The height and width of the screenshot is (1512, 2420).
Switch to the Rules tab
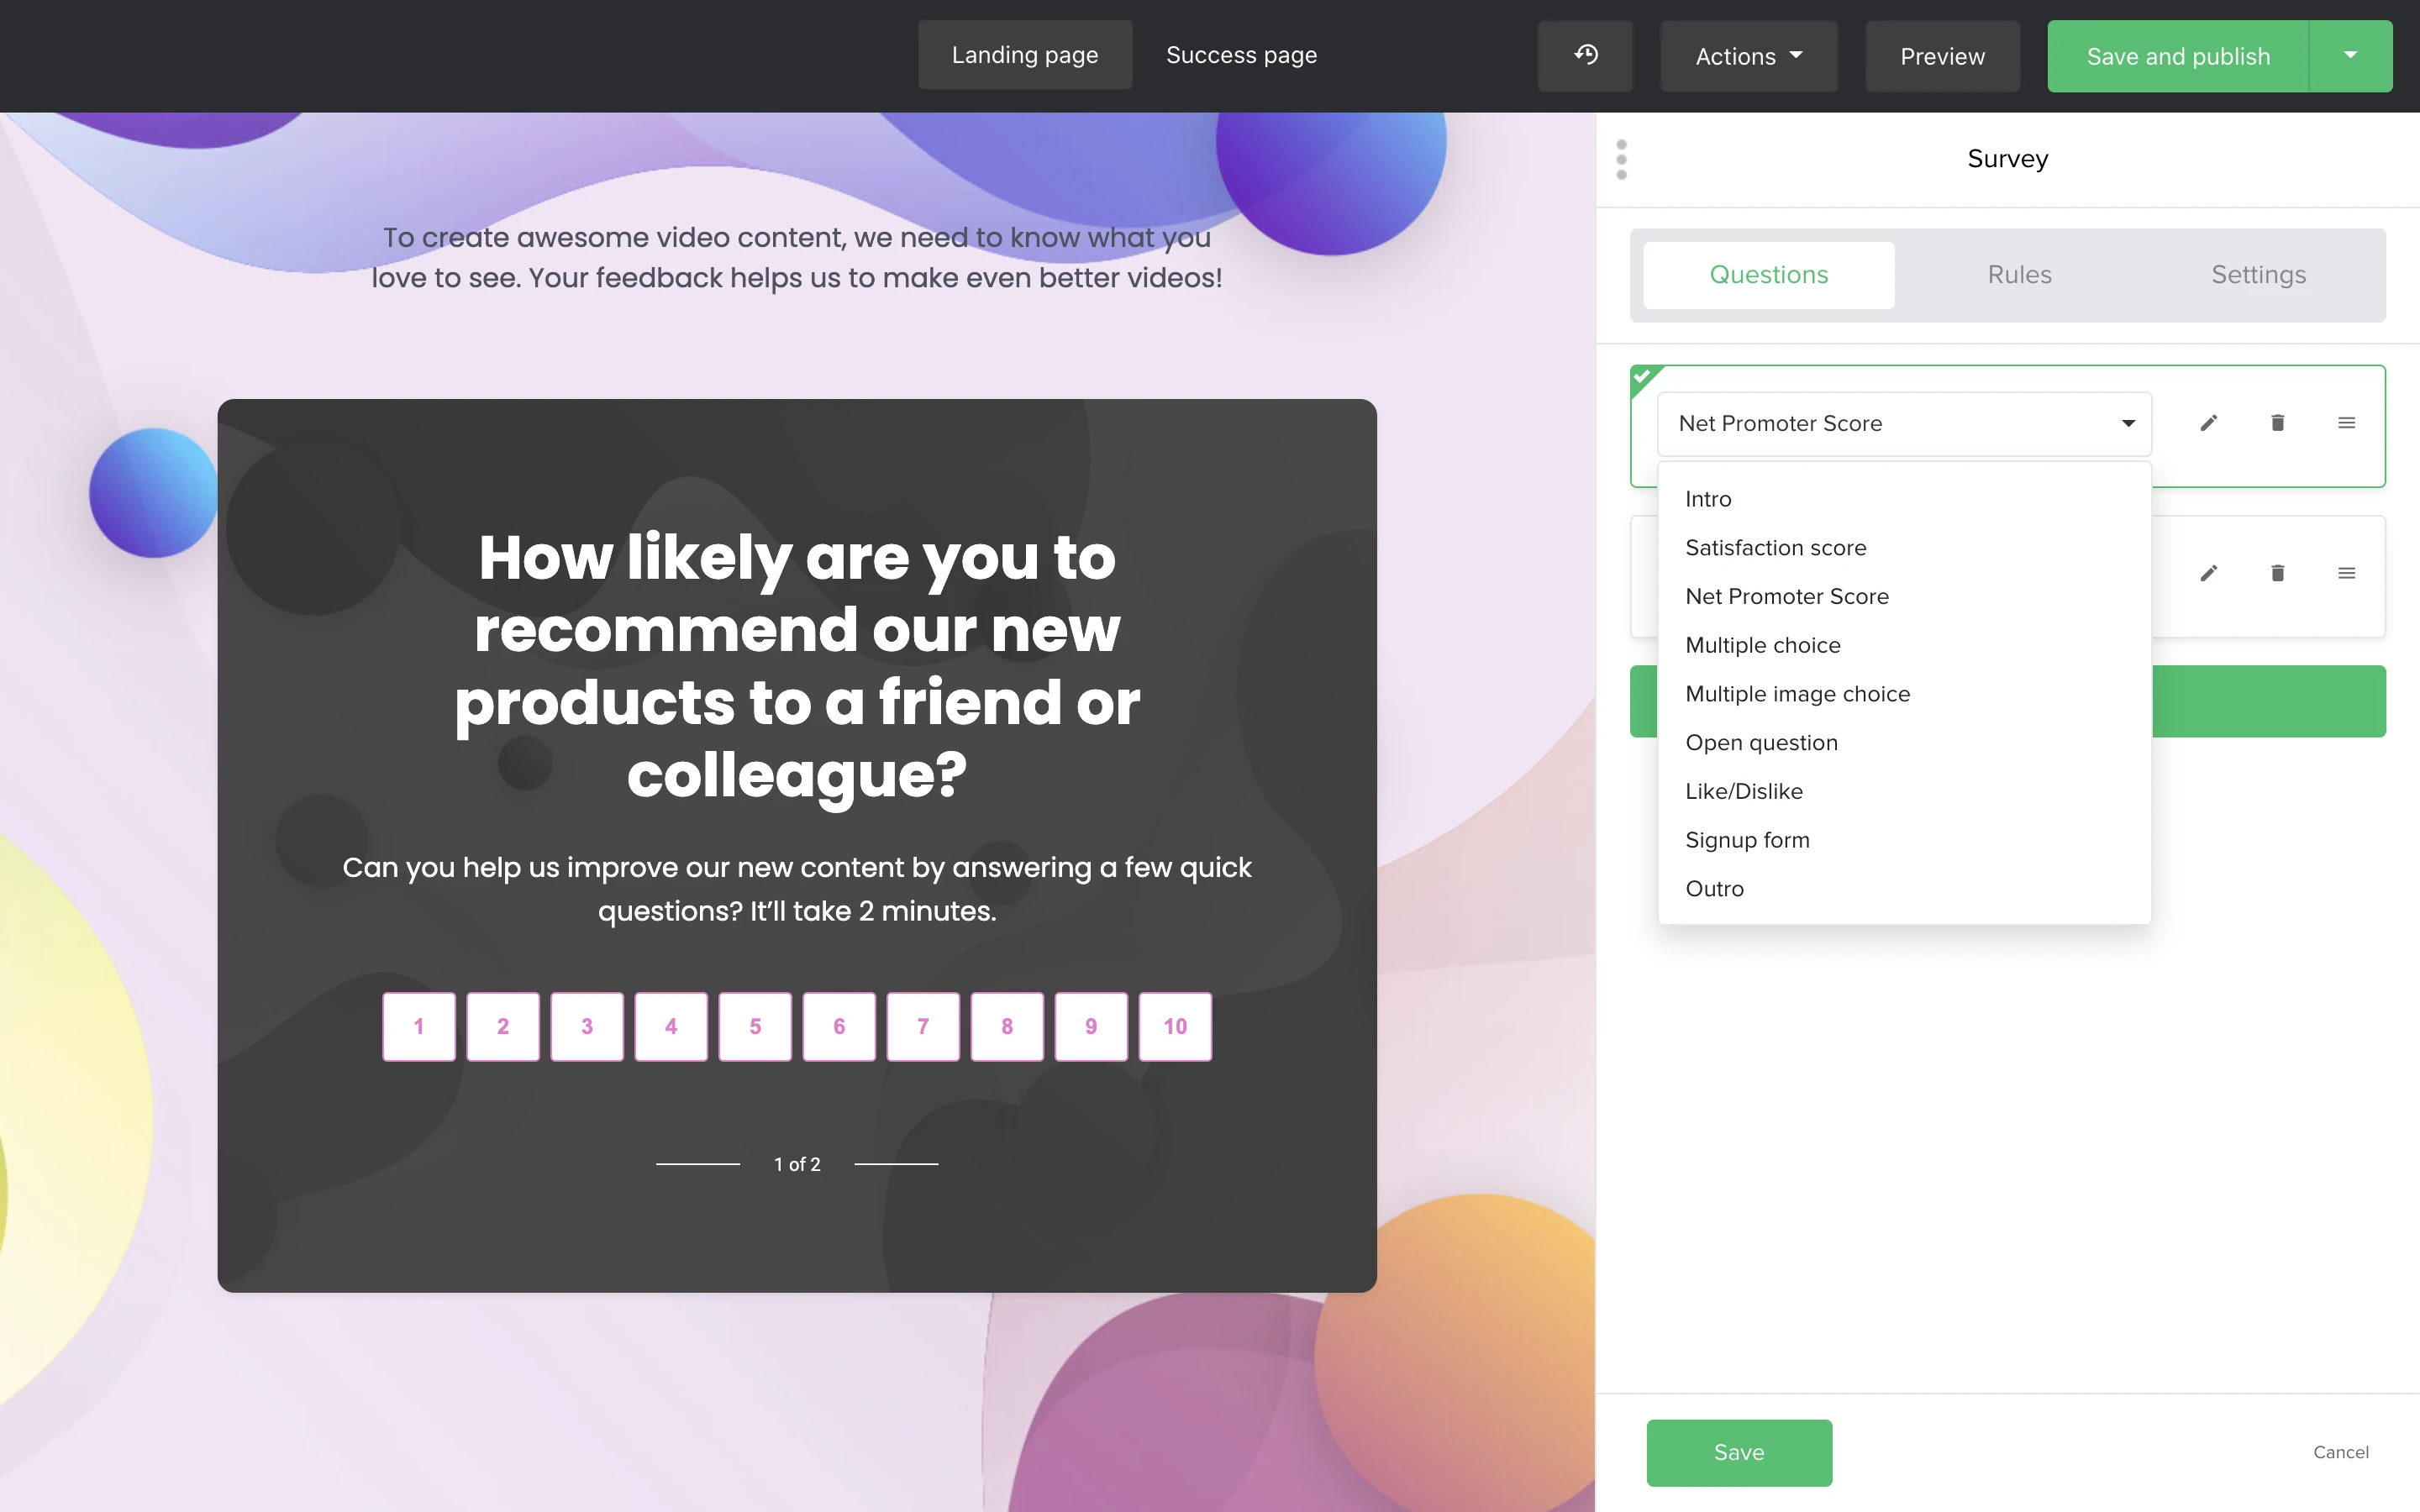pos(2019,275)
